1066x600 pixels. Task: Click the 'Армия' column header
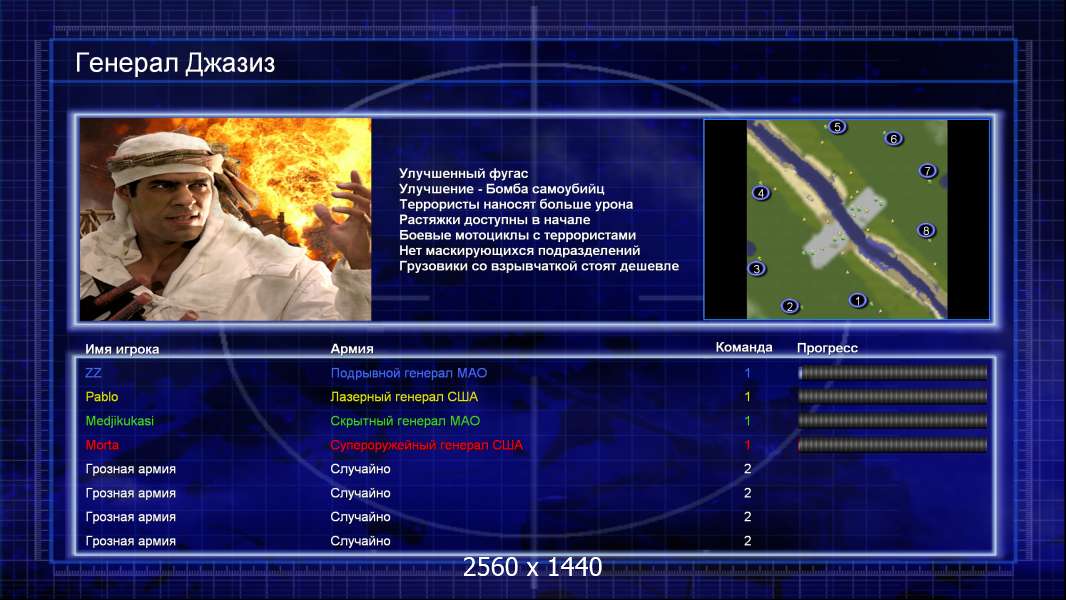[x=351, y=349]
